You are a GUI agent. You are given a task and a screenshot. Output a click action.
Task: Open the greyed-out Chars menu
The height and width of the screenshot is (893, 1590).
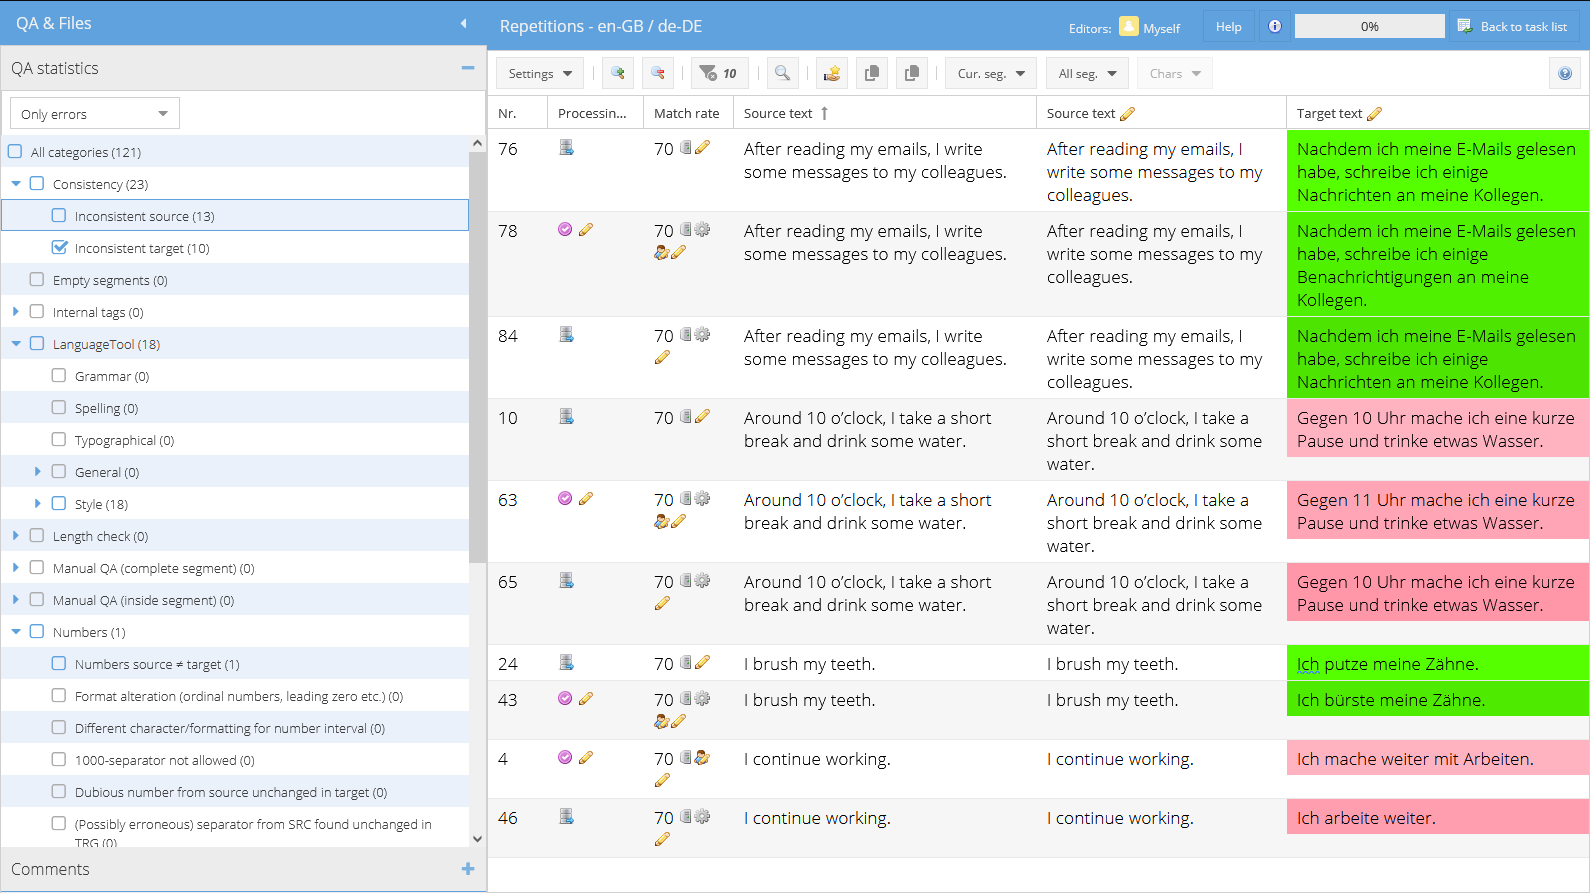[x=1175, y=73]
